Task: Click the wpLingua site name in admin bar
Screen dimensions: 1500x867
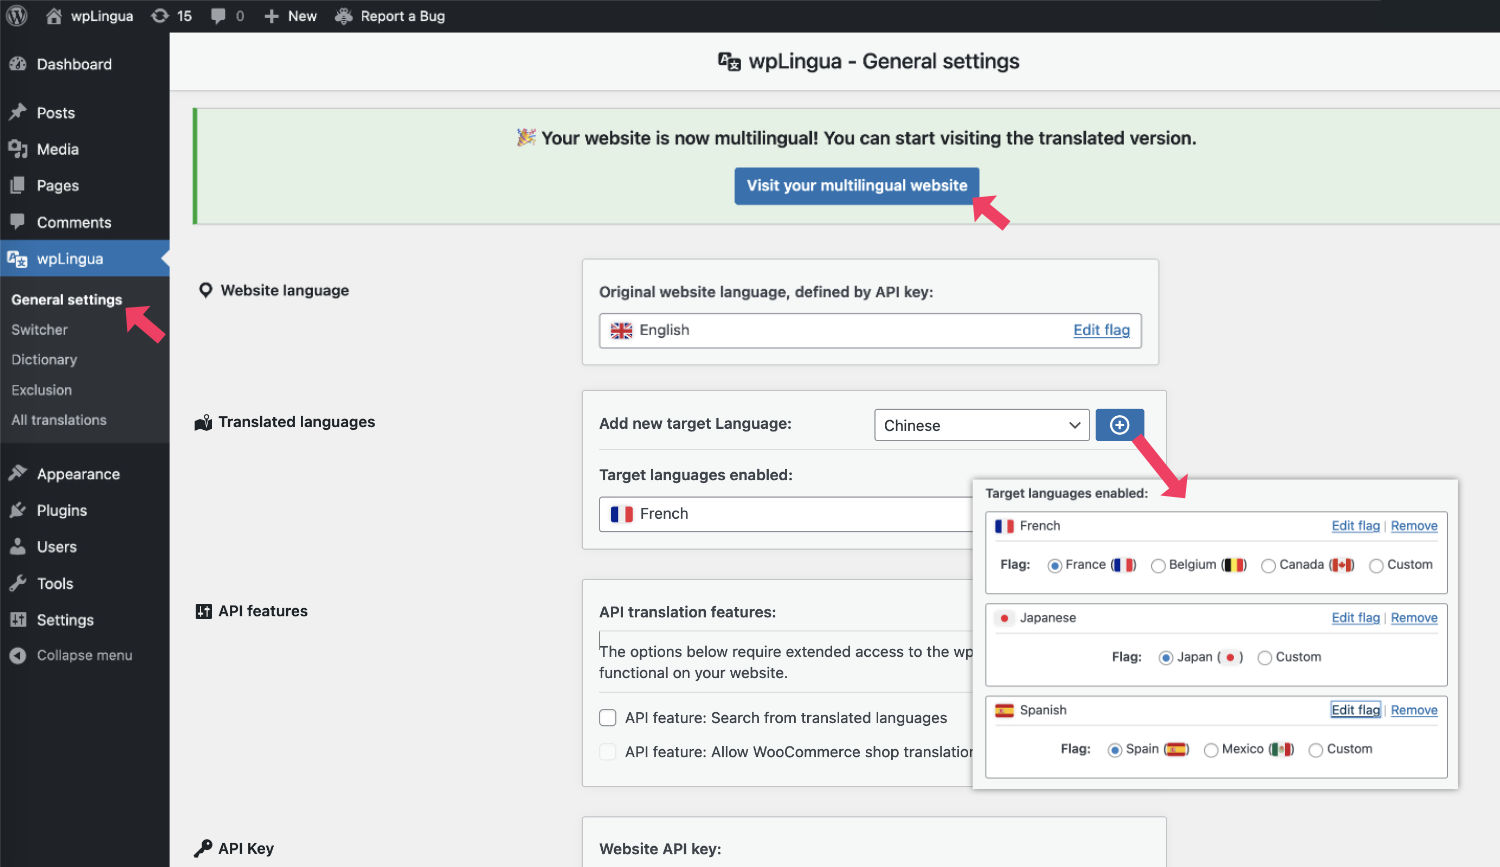Action: pos(102,16)
